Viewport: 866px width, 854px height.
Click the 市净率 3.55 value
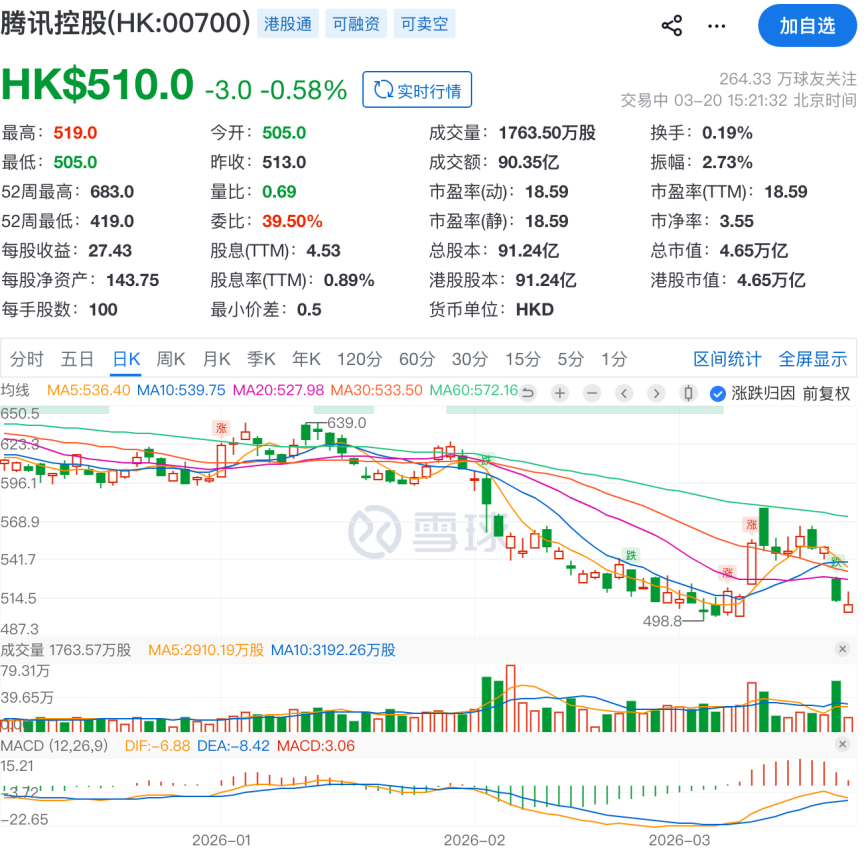click(x=736, y=221)
